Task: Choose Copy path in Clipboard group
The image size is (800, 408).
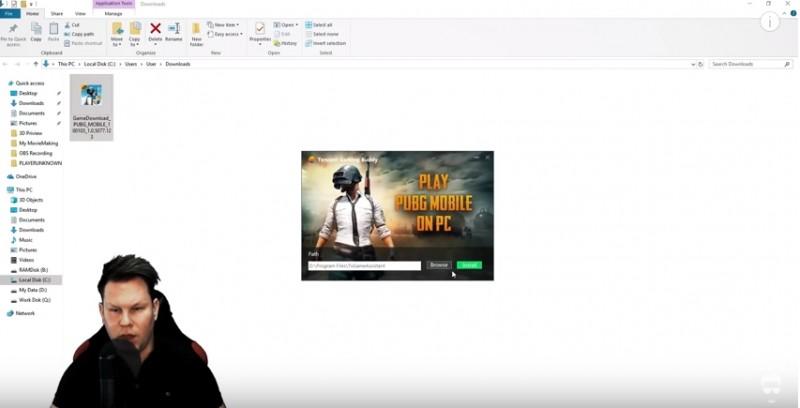Action: click(x=79, y=34)
